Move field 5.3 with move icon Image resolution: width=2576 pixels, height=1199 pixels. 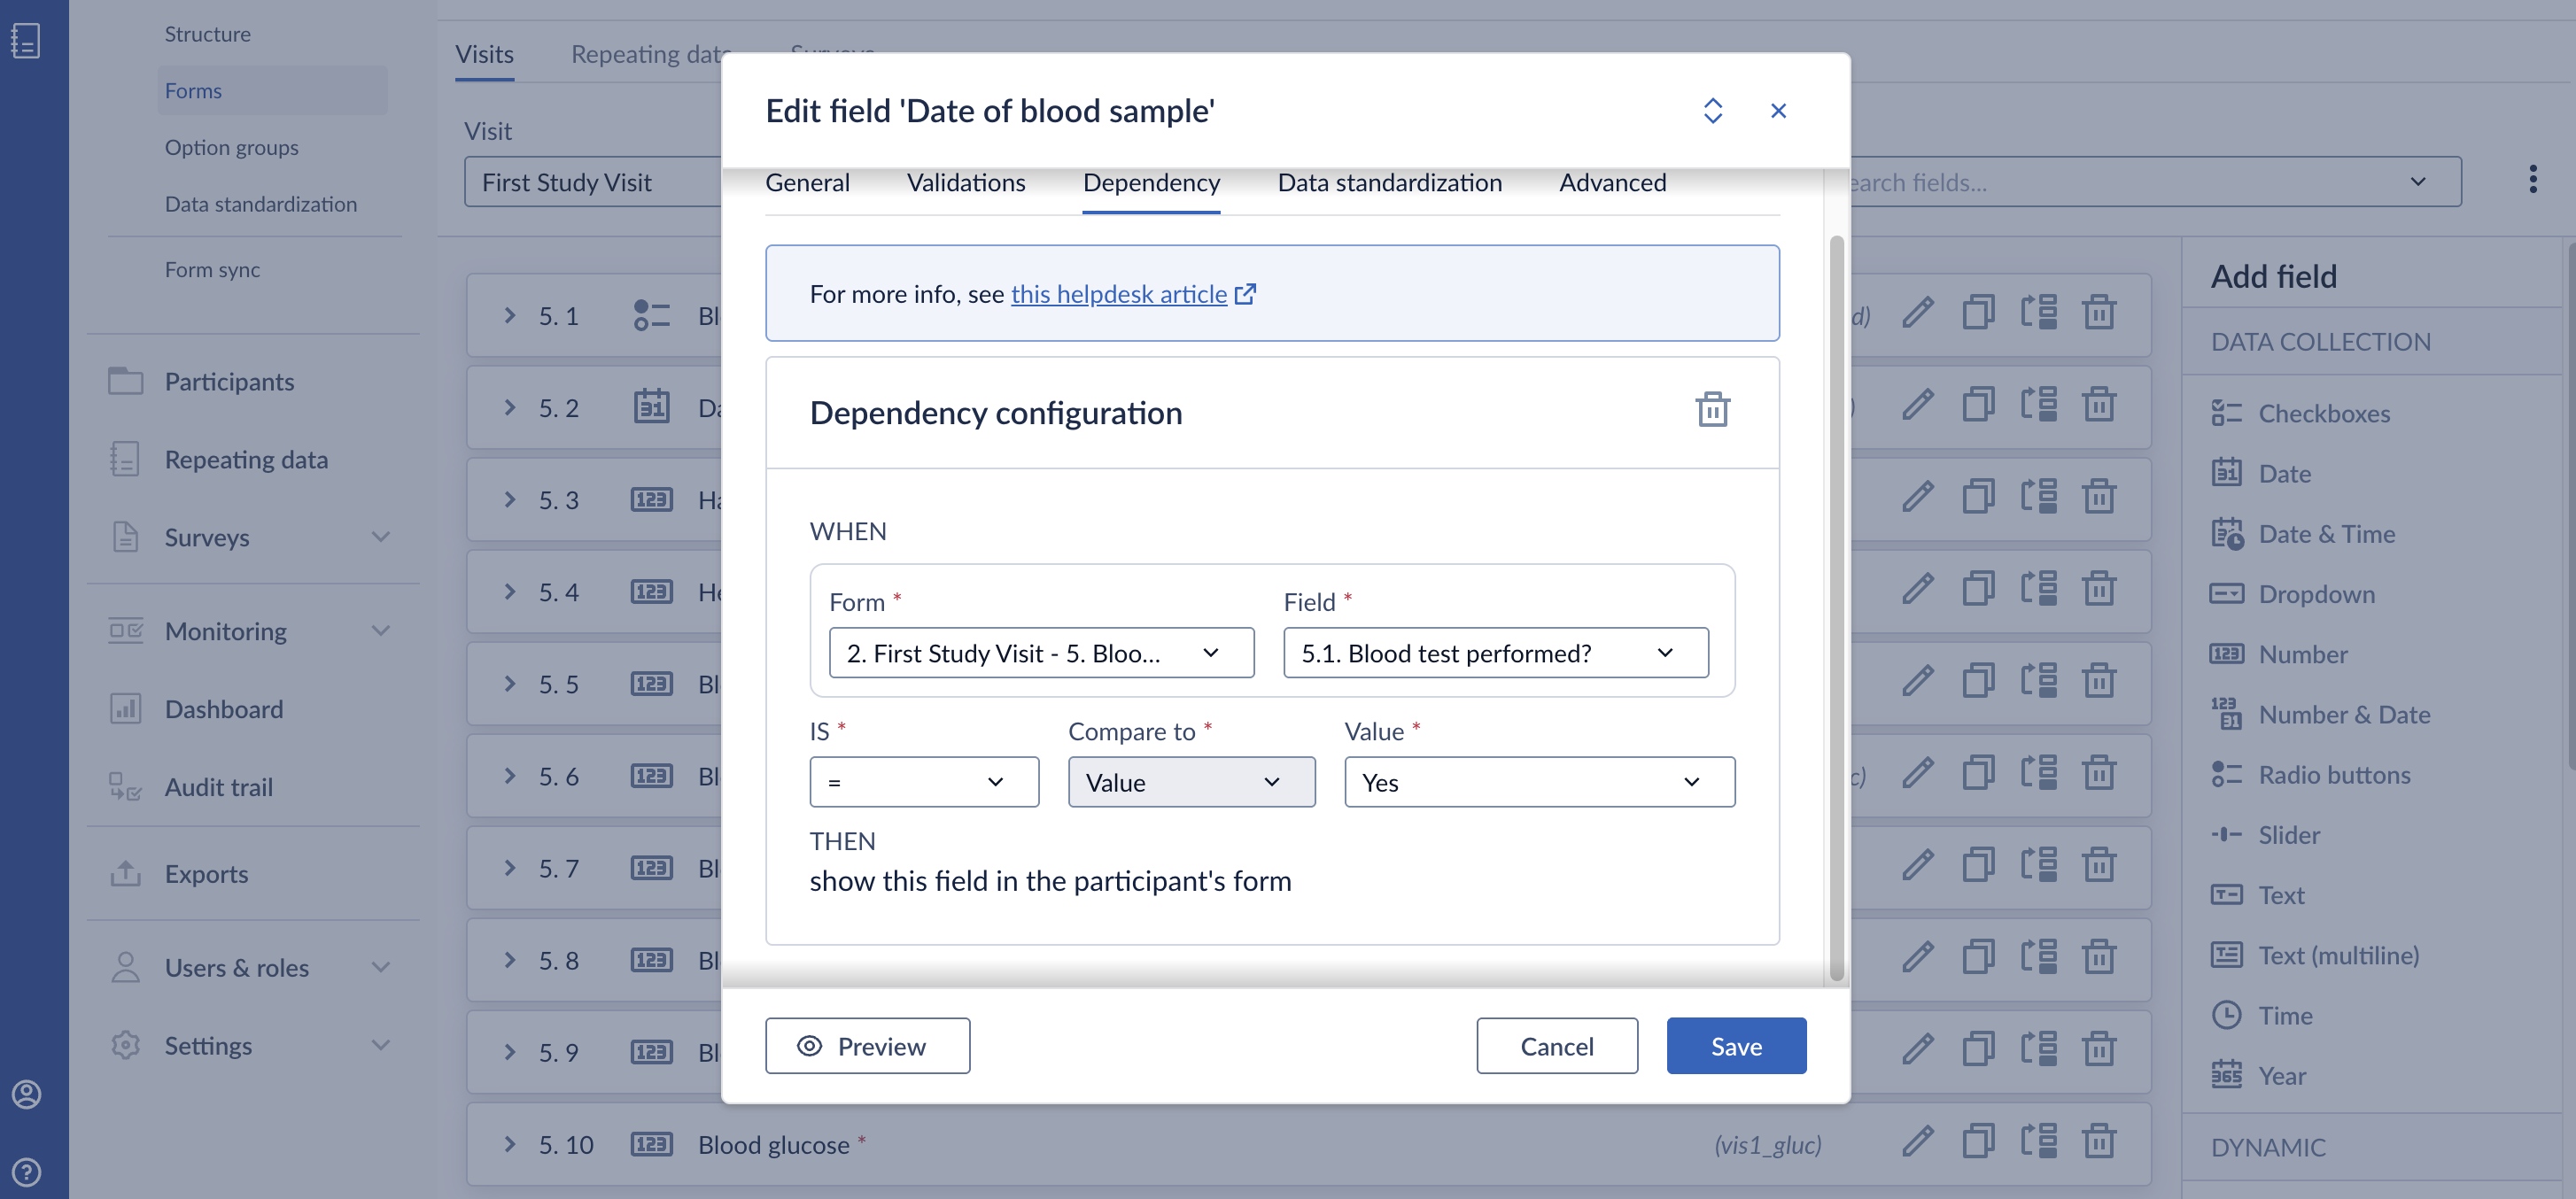[2038, 497]
